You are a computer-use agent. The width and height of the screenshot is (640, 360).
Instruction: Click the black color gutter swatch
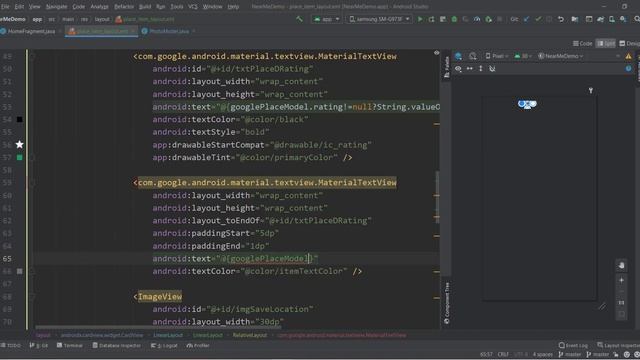point(20,120)
